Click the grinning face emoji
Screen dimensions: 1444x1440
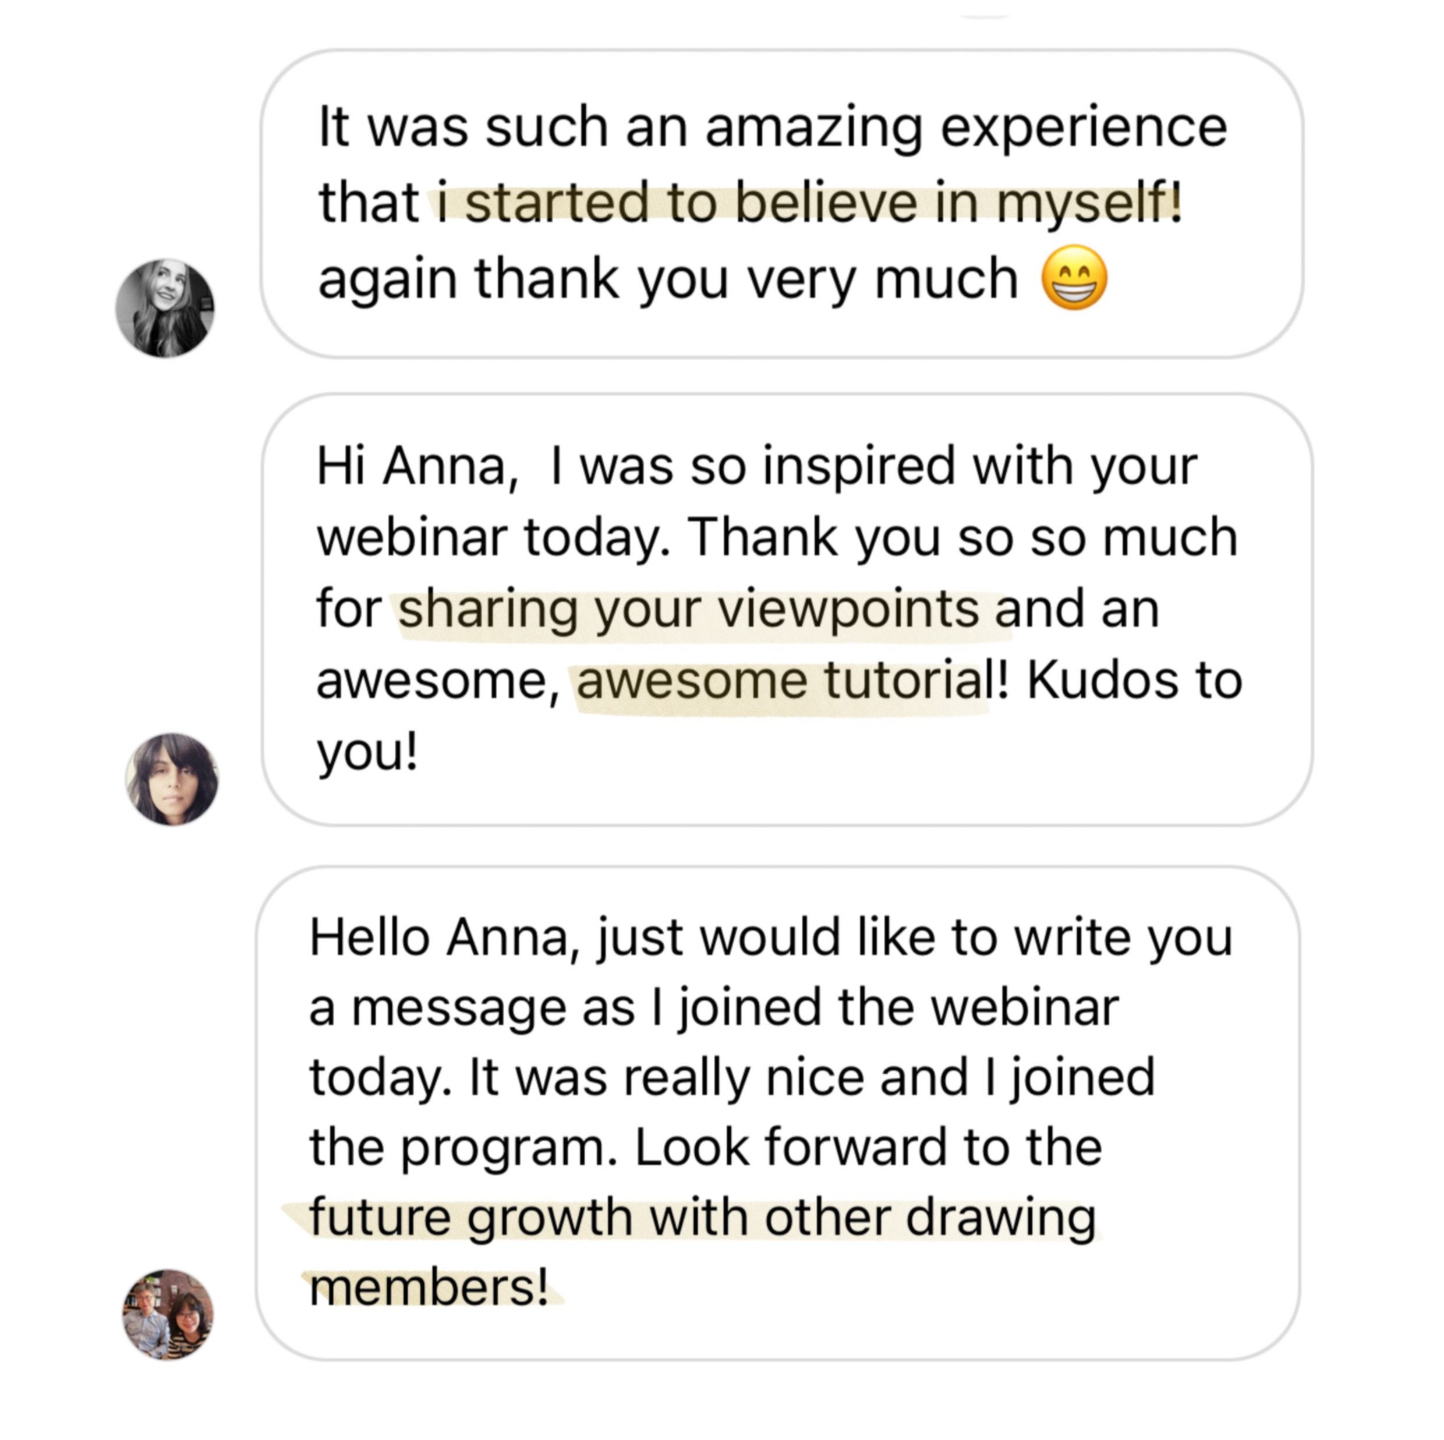(x=1074, y=279)
